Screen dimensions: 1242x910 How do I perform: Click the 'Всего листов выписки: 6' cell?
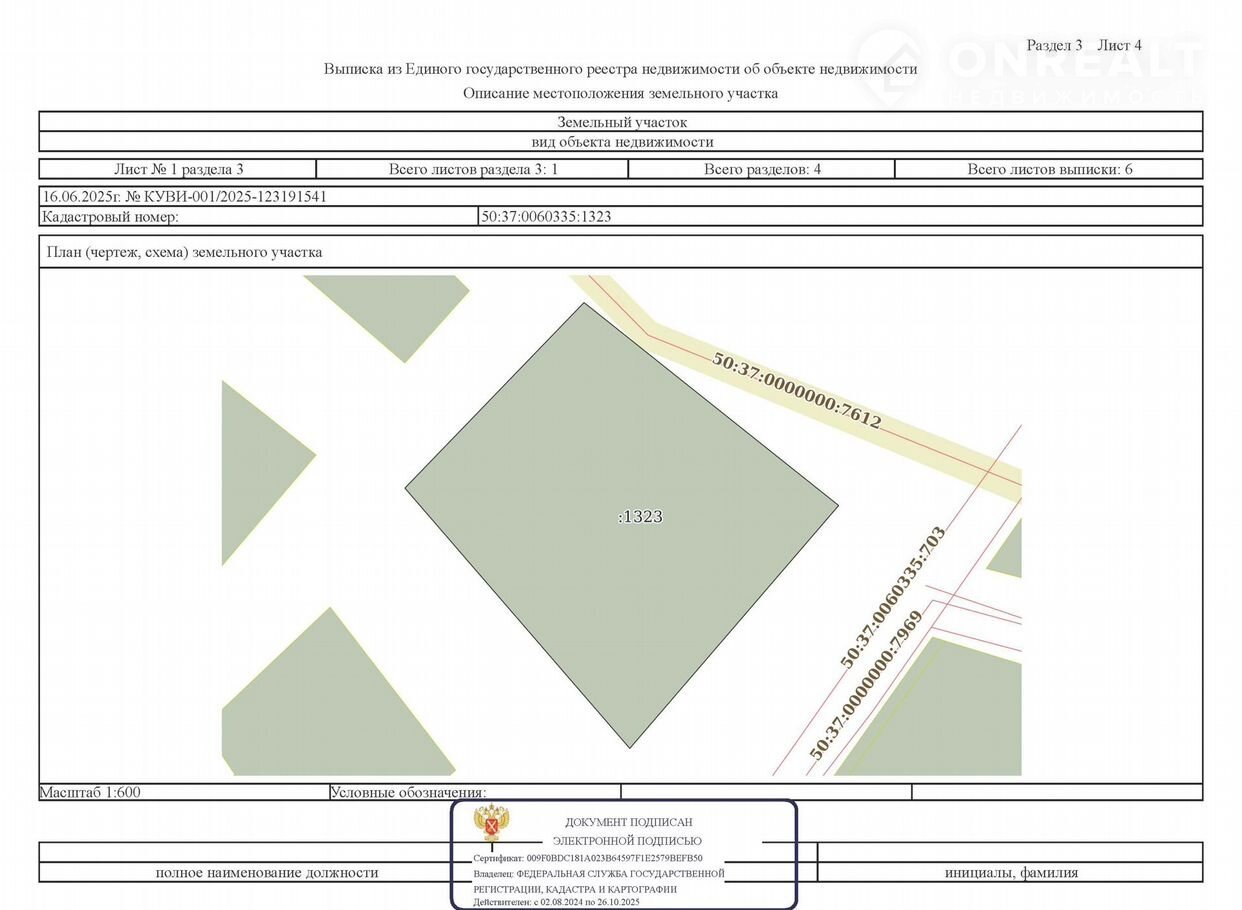tap(1049, 169)
